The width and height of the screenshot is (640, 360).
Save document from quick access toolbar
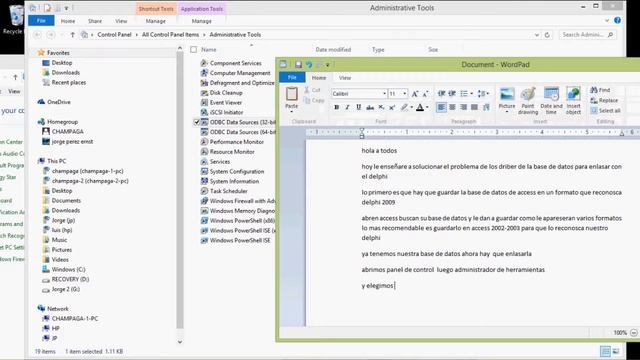[298, 64]
